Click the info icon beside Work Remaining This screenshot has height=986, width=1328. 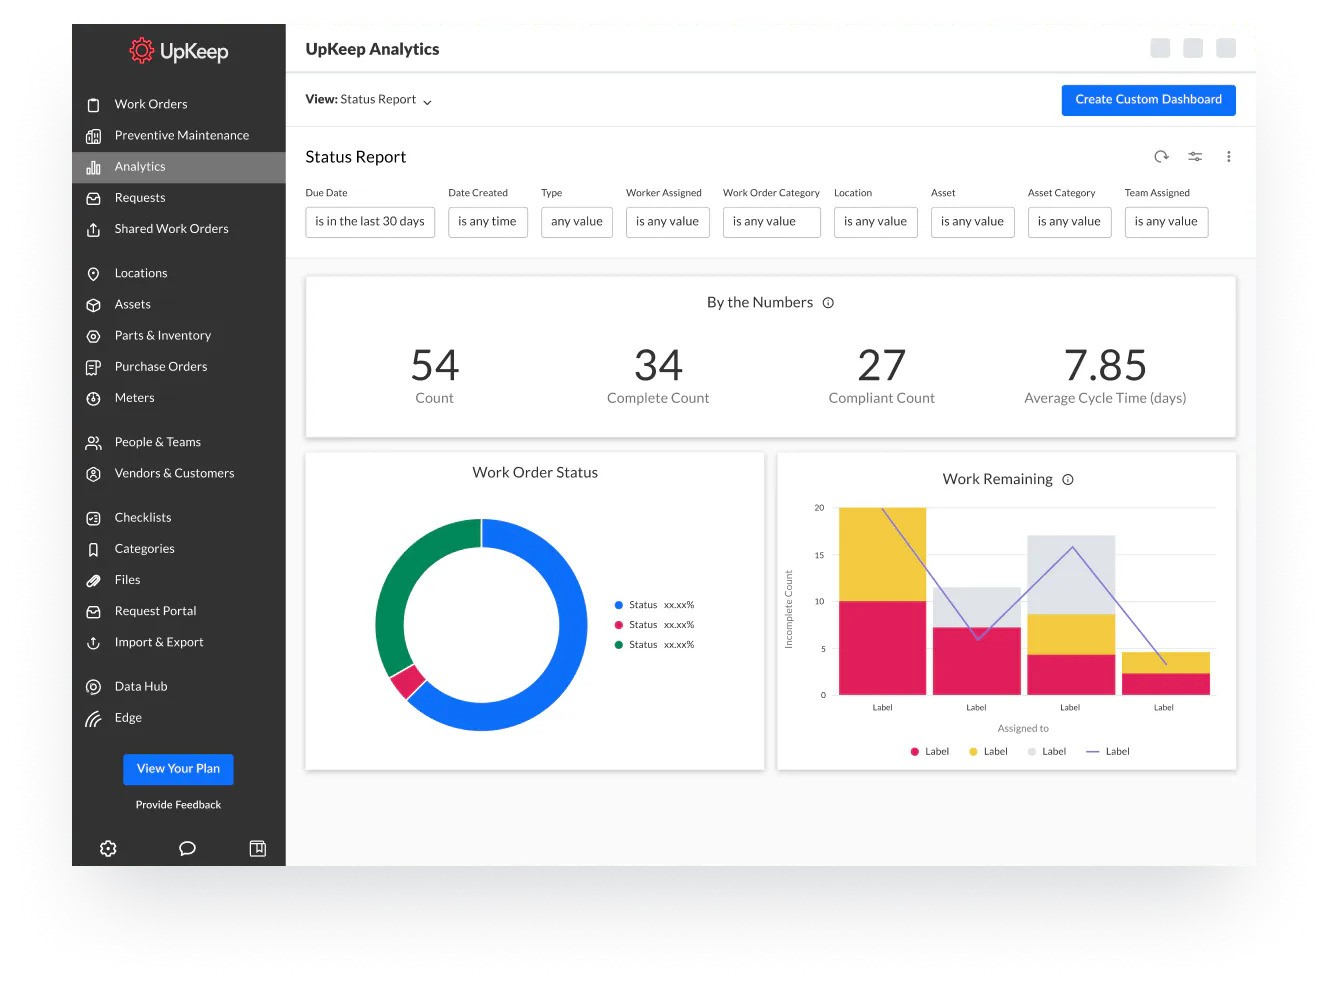click(1068, 480)
